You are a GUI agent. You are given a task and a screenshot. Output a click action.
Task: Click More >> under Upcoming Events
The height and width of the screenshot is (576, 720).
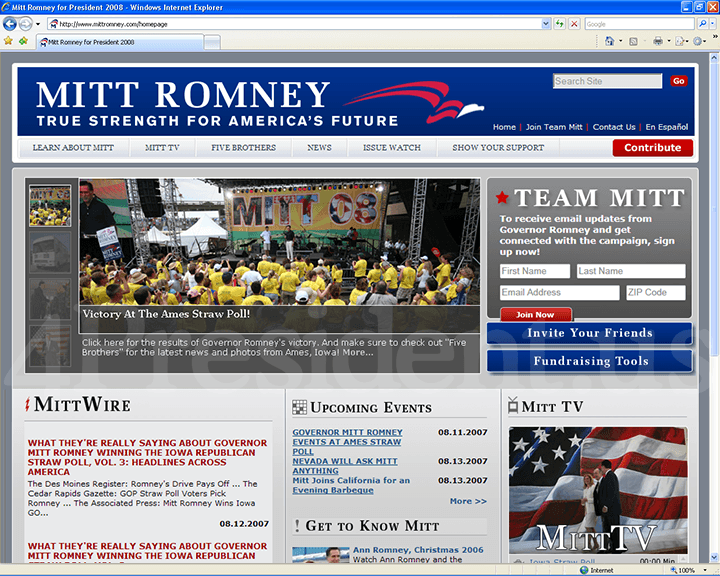point(468,501)
